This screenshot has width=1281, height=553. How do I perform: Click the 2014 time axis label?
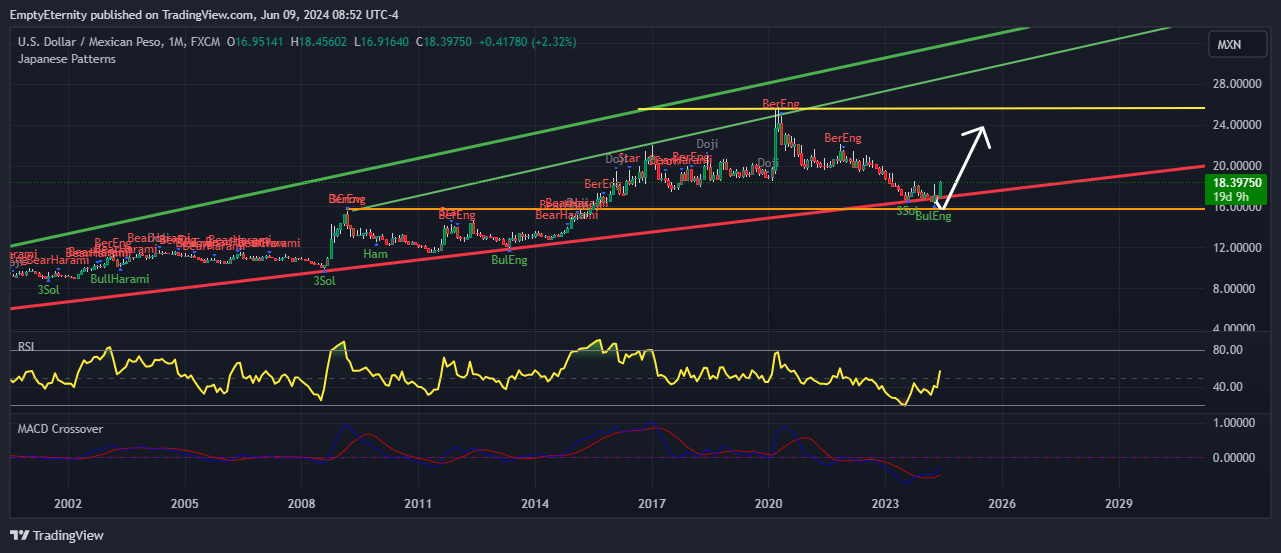tap(535, 504)
